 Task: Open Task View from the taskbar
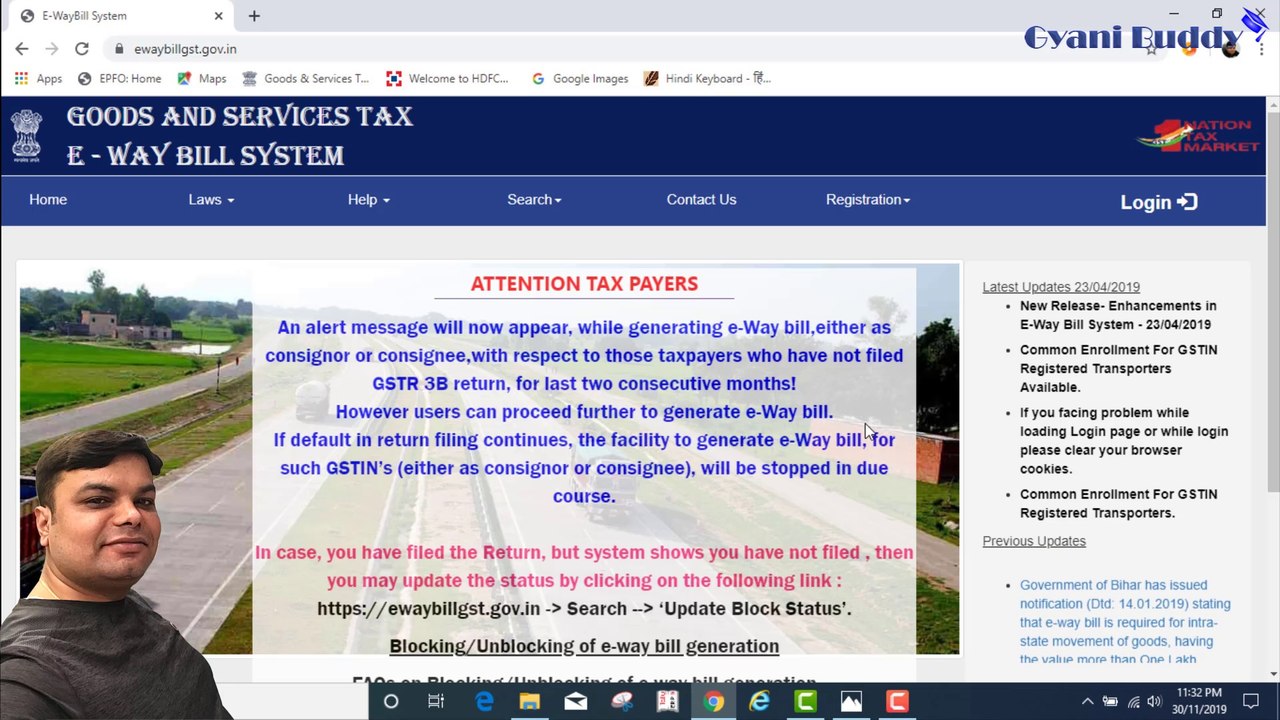pos(436,702)
